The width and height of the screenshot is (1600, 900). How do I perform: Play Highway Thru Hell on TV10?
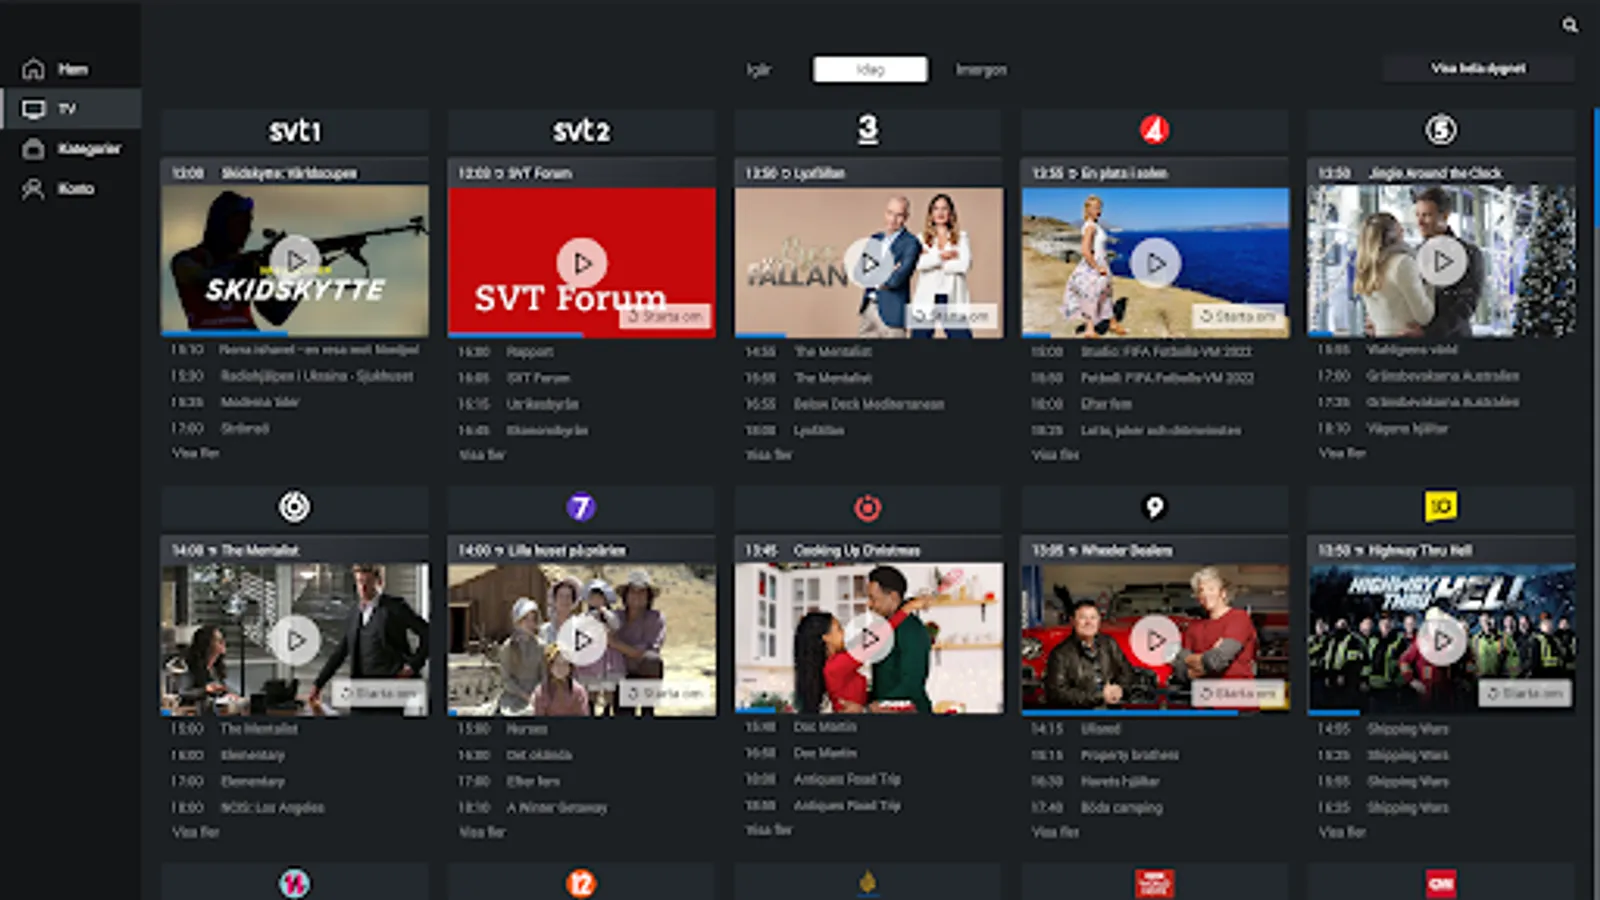[1442, 639]
